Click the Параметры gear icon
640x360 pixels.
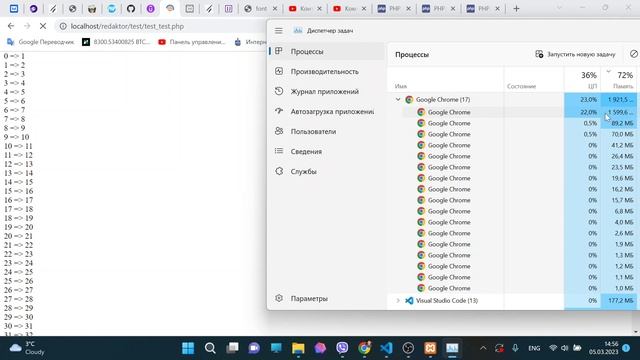click(x=279, y=298)
